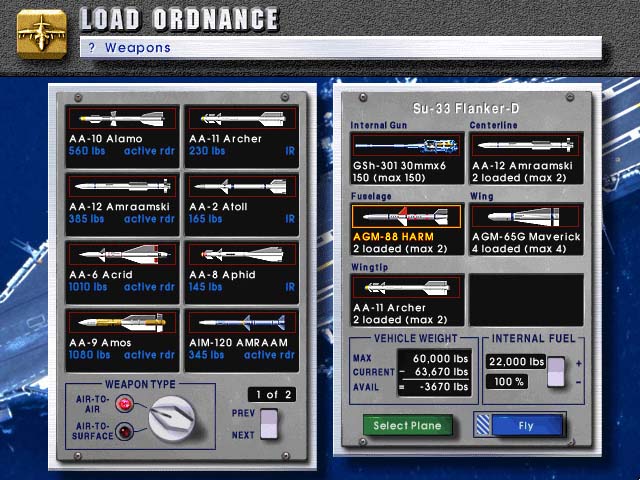The width and height of the screenshot is (640, 480).
Task: Select the Fuselage AGM-88 HARM slot
Action: pyautogui.click(x=407, y=229)
